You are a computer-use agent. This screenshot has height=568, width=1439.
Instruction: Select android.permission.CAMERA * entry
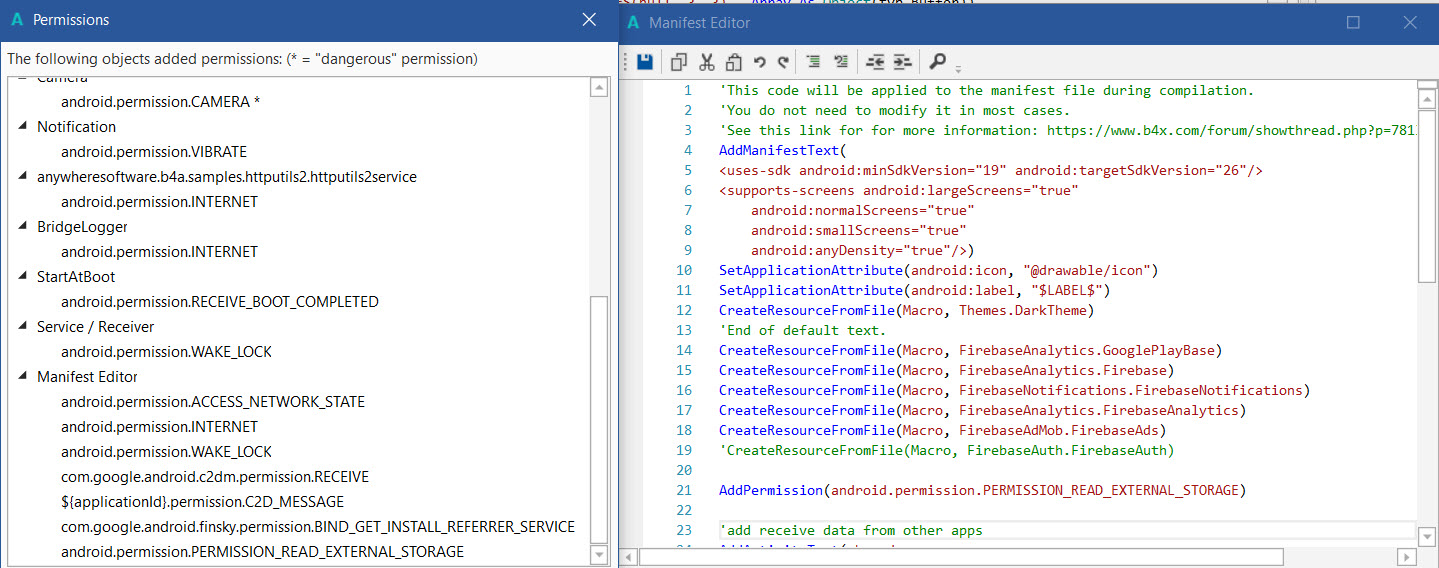pos(160,102)
